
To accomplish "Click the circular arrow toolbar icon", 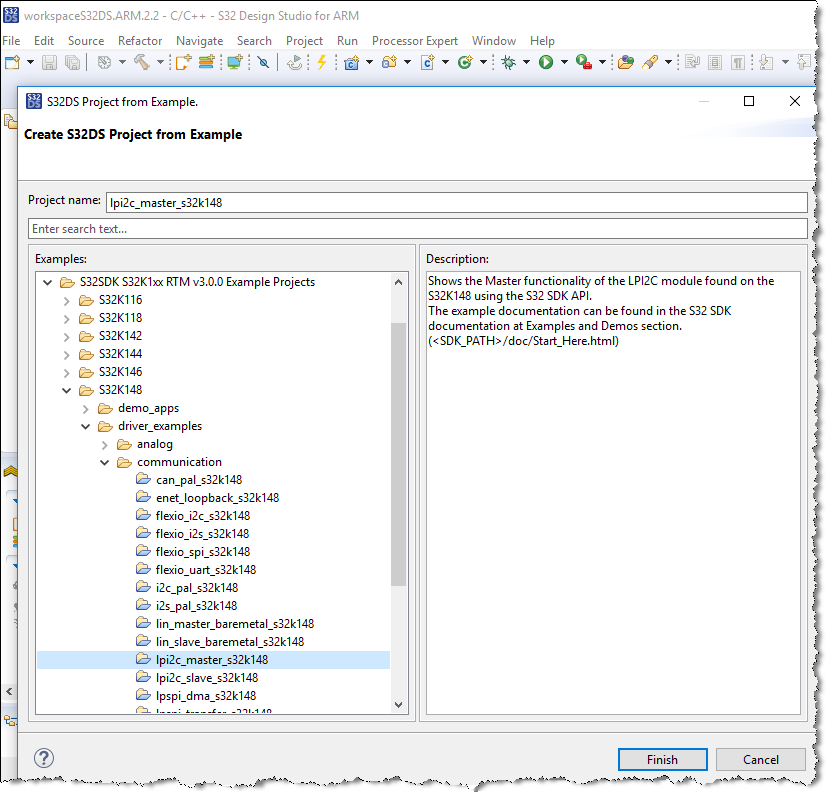I will pos(294,63).
